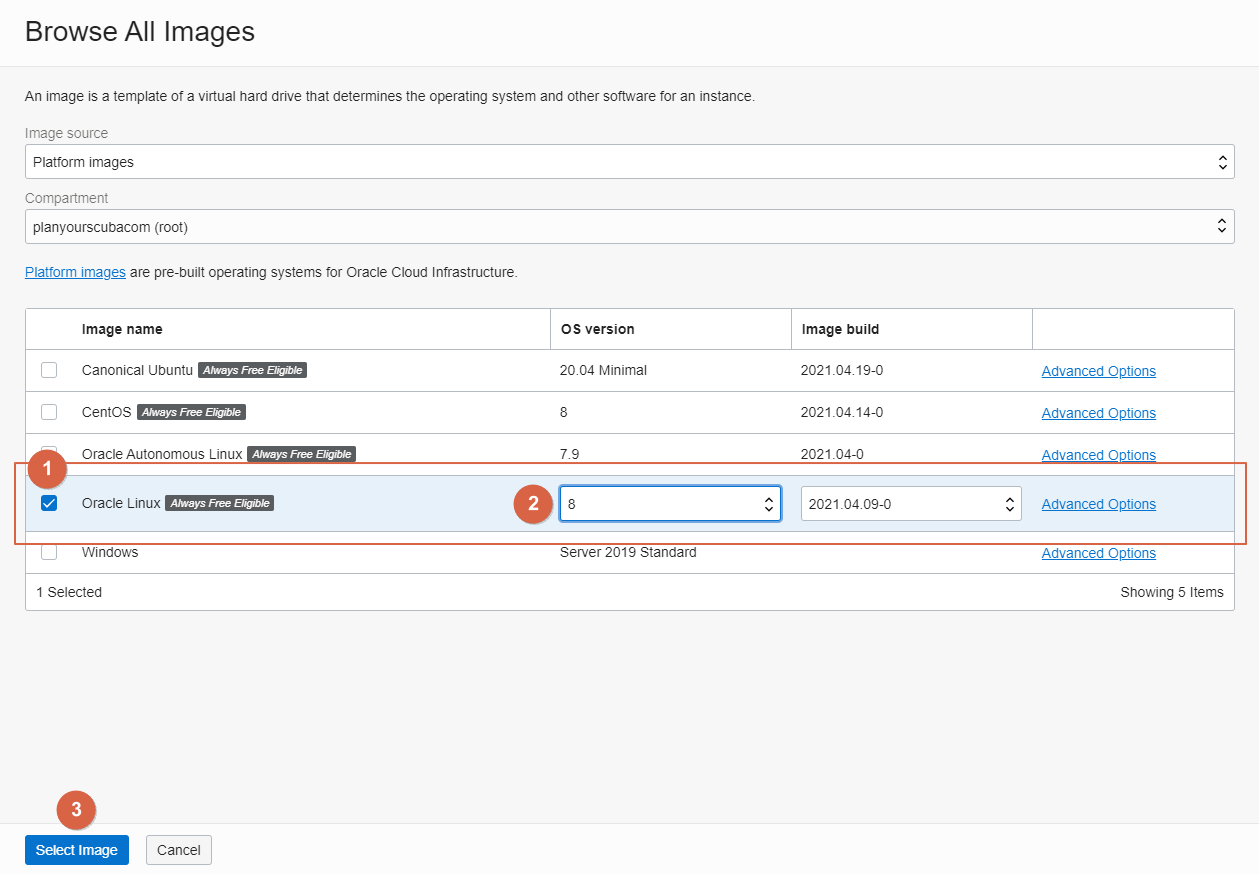The height and width of the screenshot is (874, 1259).
Task: Click the Oracle Linux image name
Action: pos(121,503)
